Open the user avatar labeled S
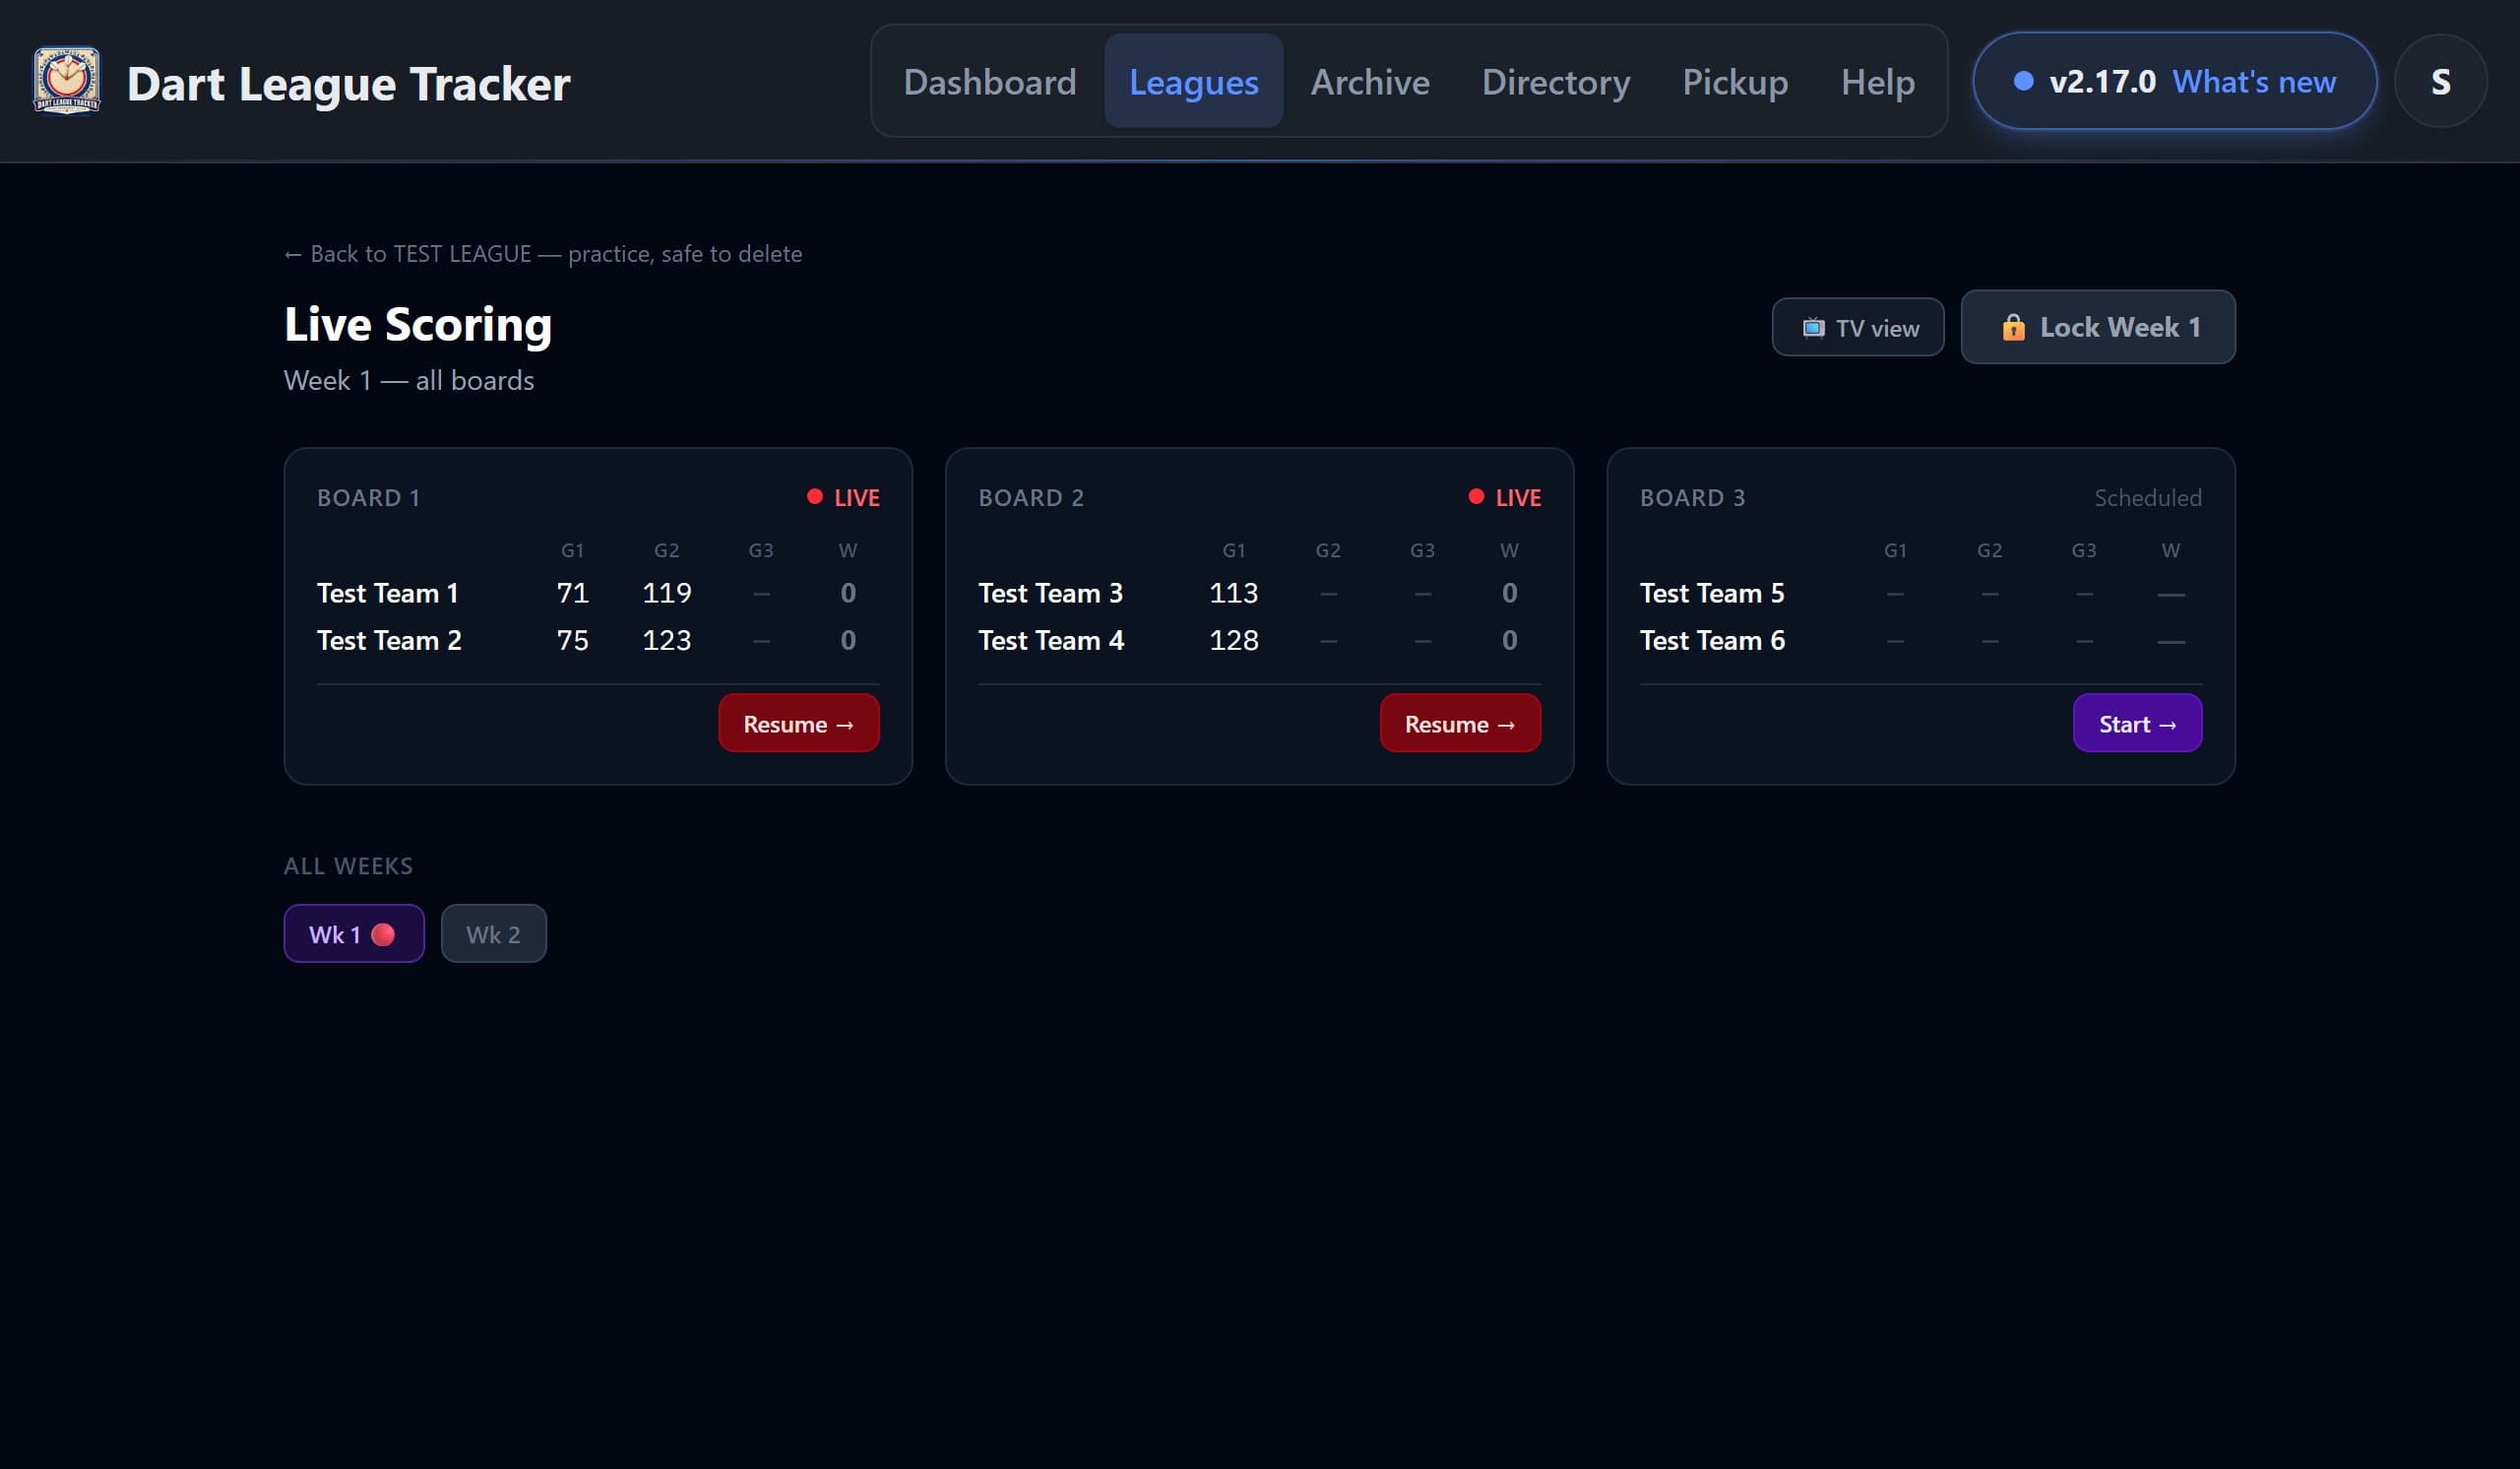 coord(2440,81)
